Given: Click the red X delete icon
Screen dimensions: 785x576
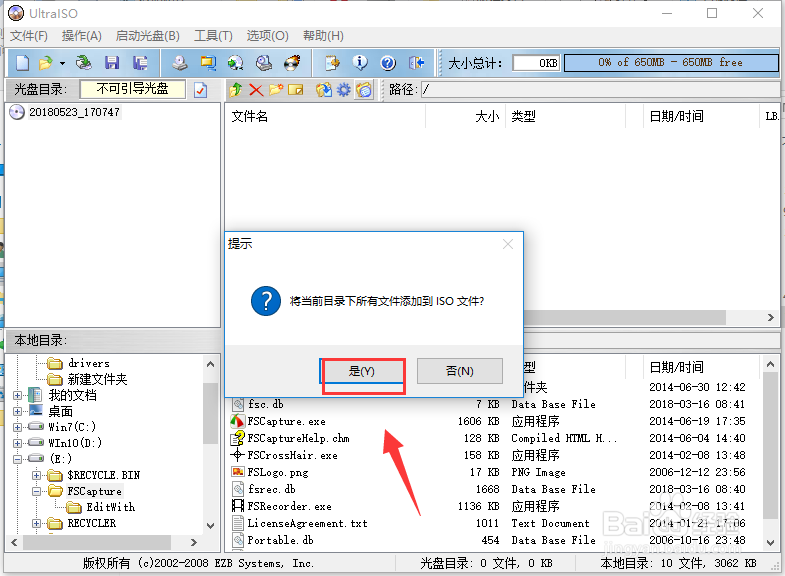Looking at the screenshot, I should pos(256,90).
